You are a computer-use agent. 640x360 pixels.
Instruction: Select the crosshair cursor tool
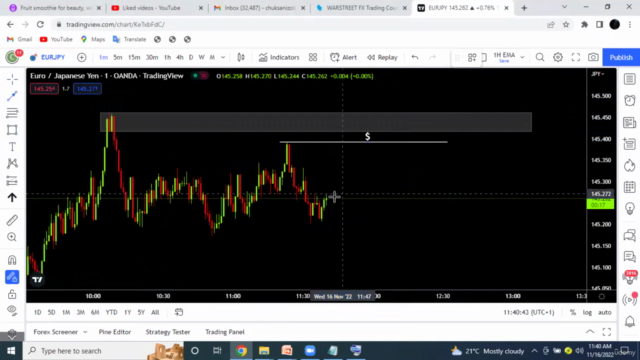pos(12,79)
